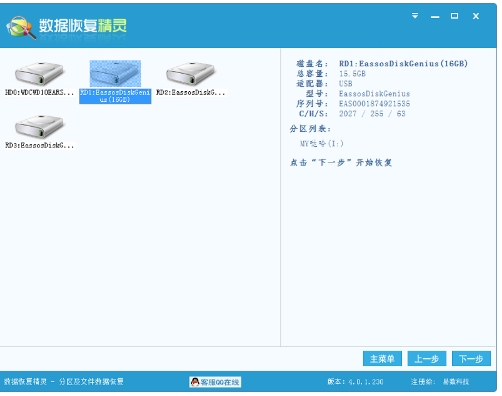Click the 点击“下一步”开始恢复 hint text

[341, 163]
